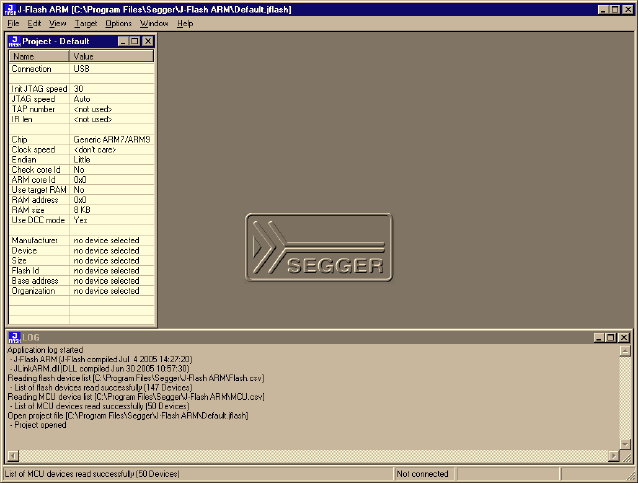
Task: Click the Open project file log line
Action: pos(128,415)
